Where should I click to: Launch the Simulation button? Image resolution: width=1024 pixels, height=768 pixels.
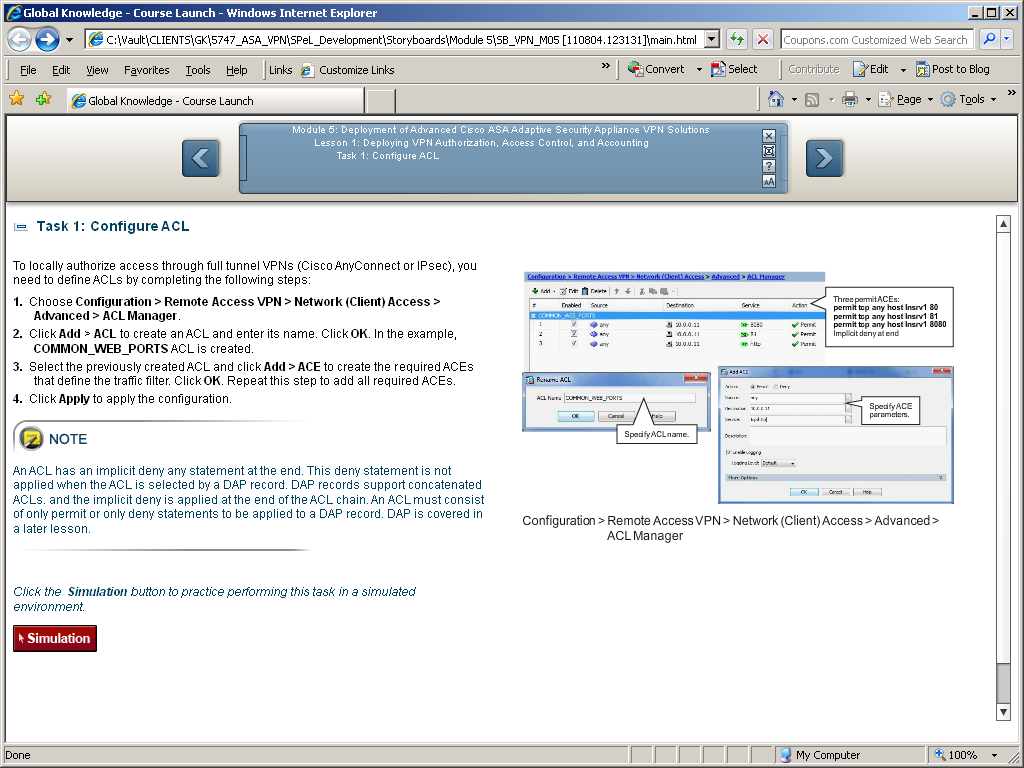tap(55, 638)
